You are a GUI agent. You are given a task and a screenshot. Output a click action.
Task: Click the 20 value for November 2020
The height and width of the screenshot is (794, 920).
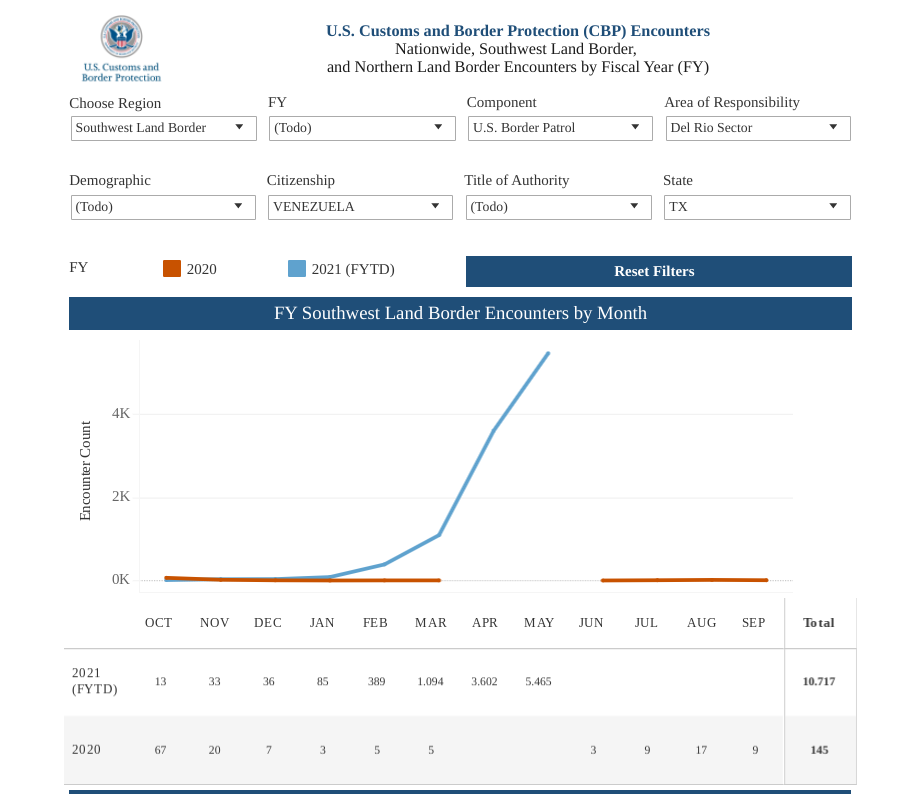coord(214,750)
